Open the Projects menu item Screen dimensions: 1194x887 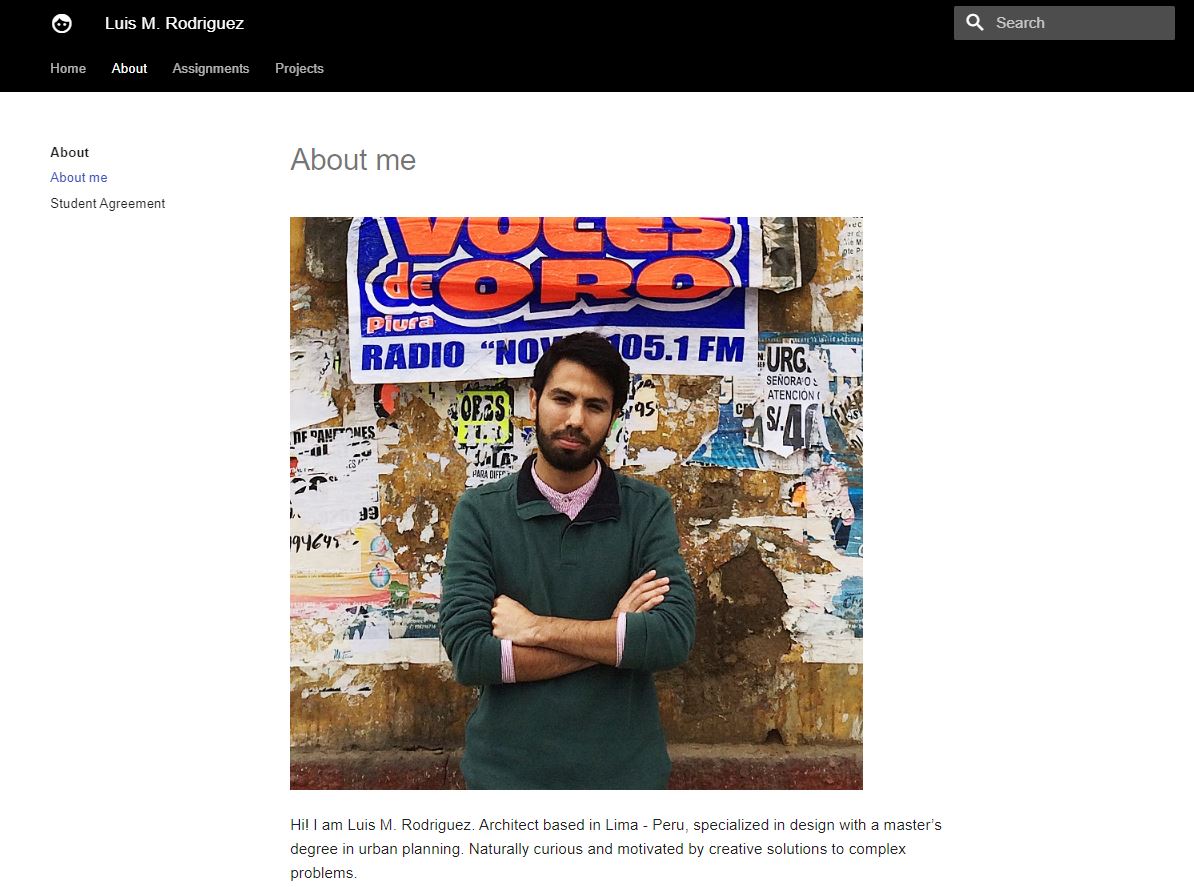point(299,69)
